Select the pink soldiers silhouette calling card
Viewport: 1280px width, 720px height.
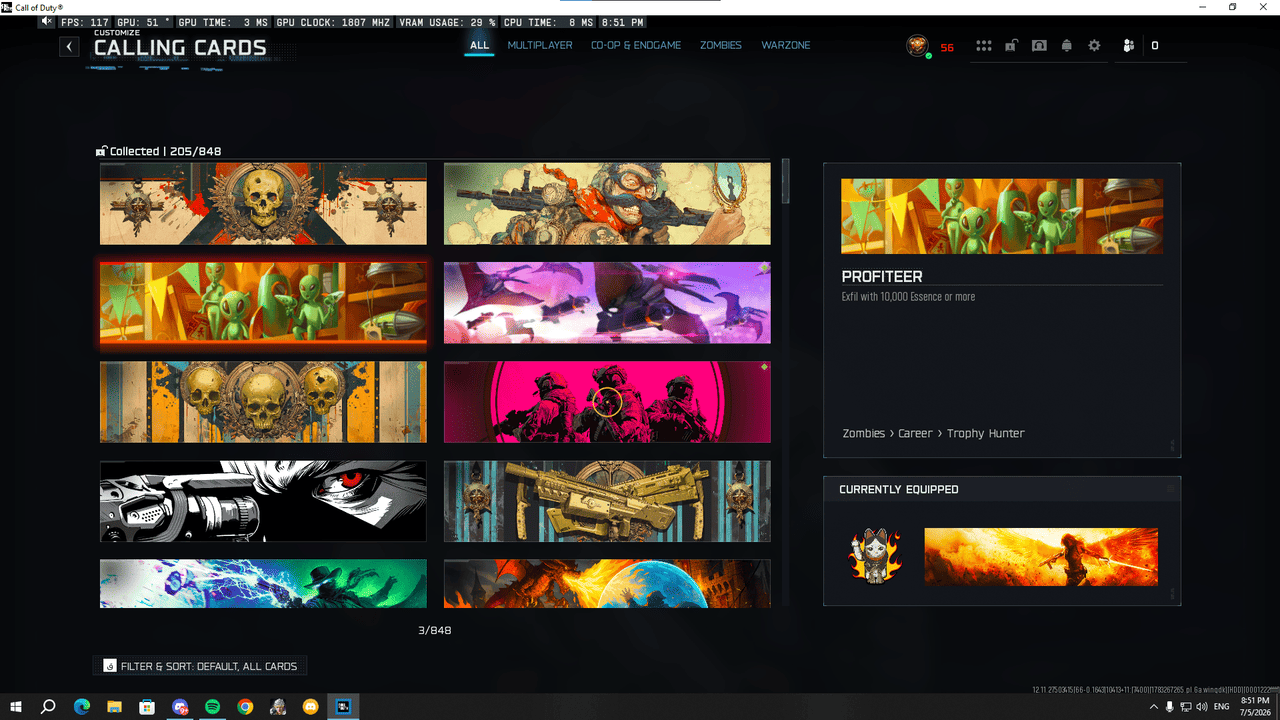click(607, 402)
